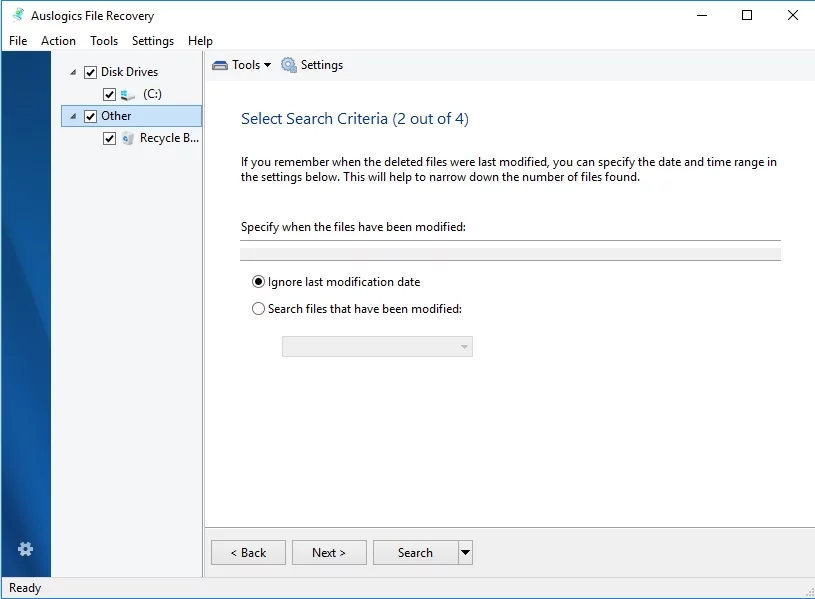
Task: Click the Settings gear icon in the toolbar
Action: coord(289,65)
